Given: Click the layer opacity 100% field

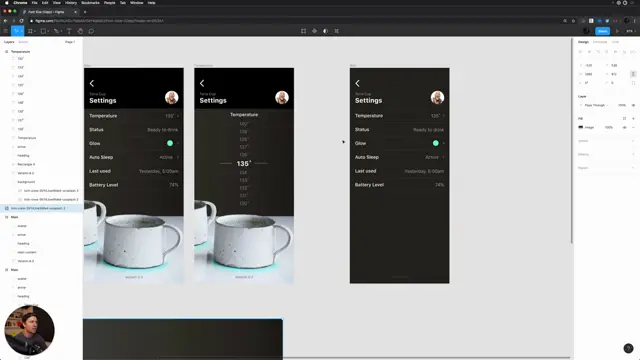Looking at the screenshot, I should [x=622, y=105].
